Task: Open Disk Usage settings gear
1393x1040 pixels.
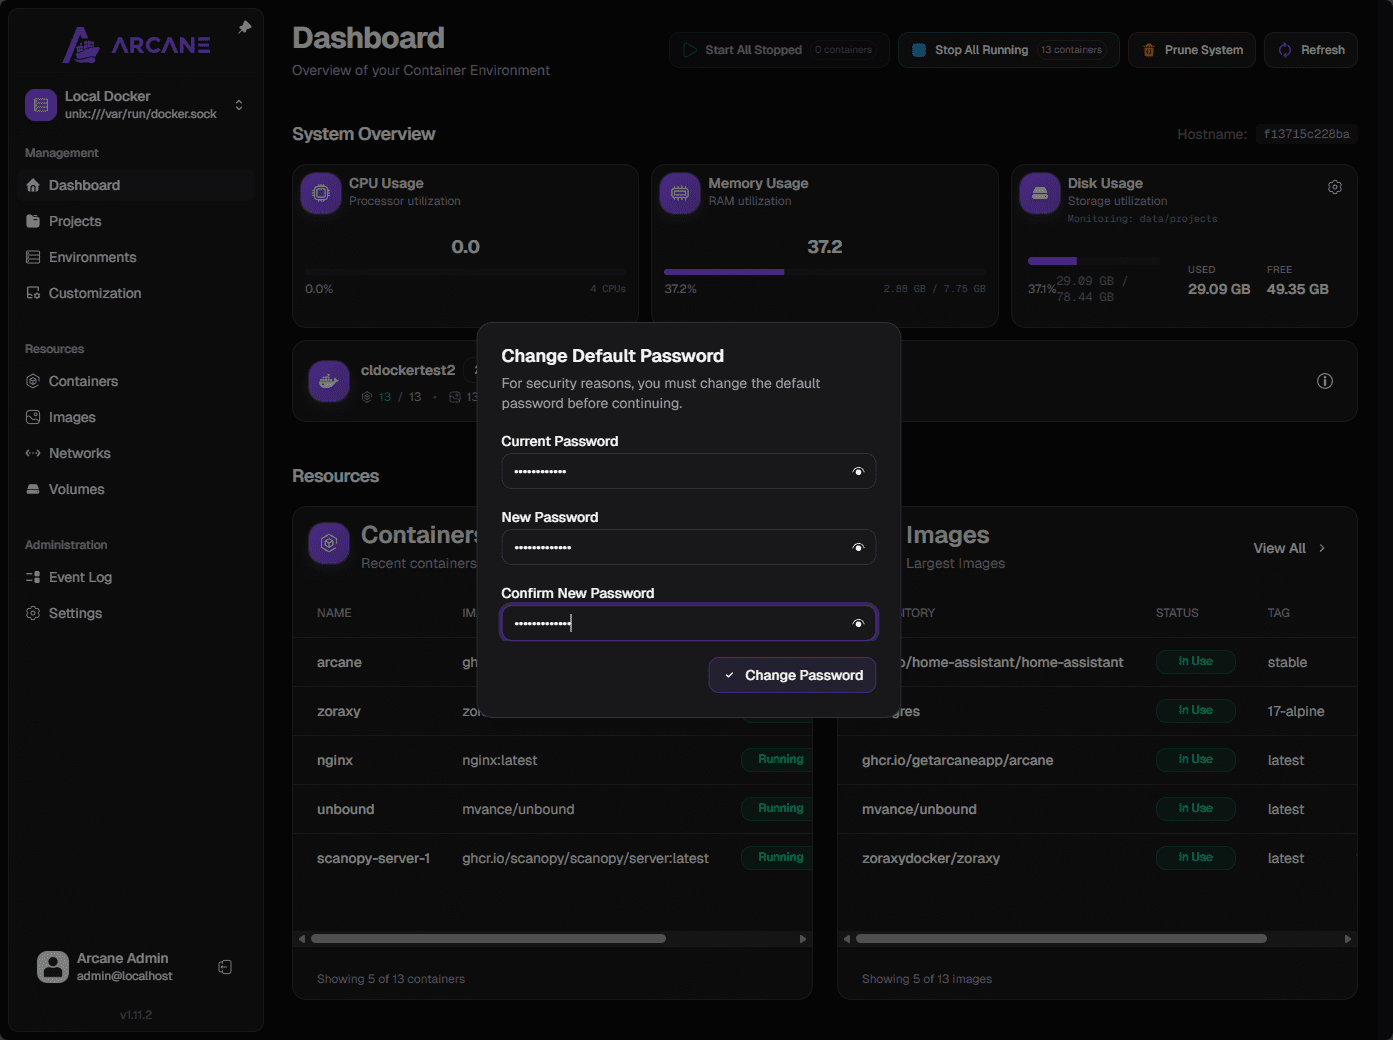Action: pos(1334,186)
